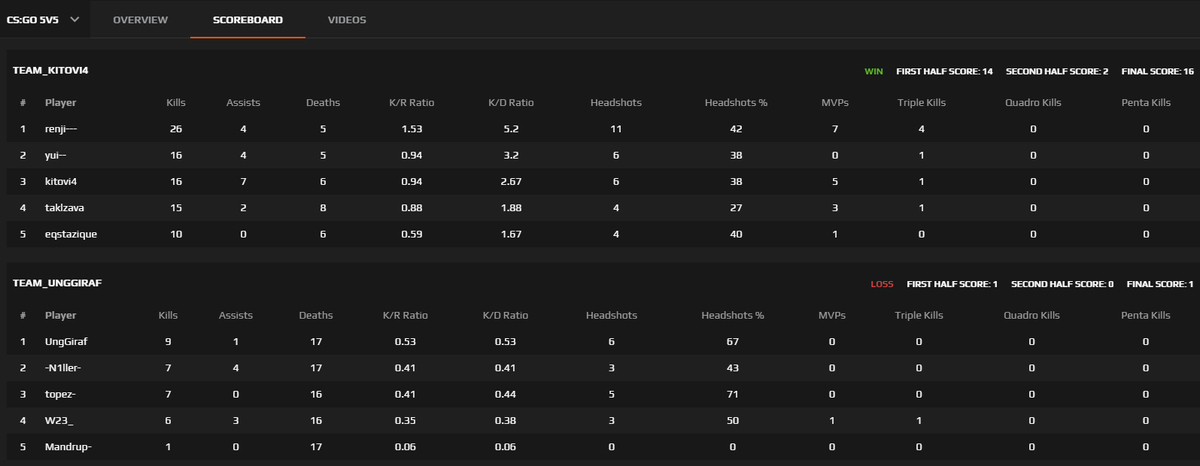Click FIRST HALF SCORE: 14 text
The image size is (1200, 466).
tap(944, 72)
